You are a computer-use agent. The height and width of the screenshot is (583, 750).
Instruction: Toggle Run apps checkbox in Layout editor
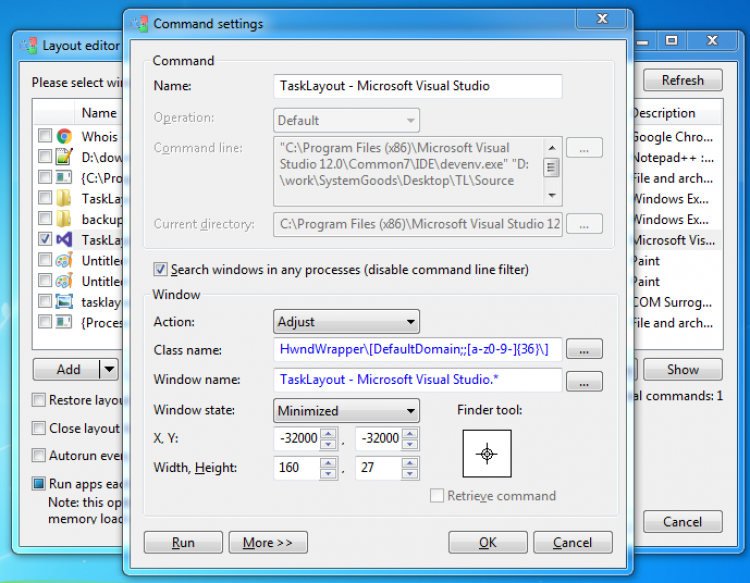(39, 484)
